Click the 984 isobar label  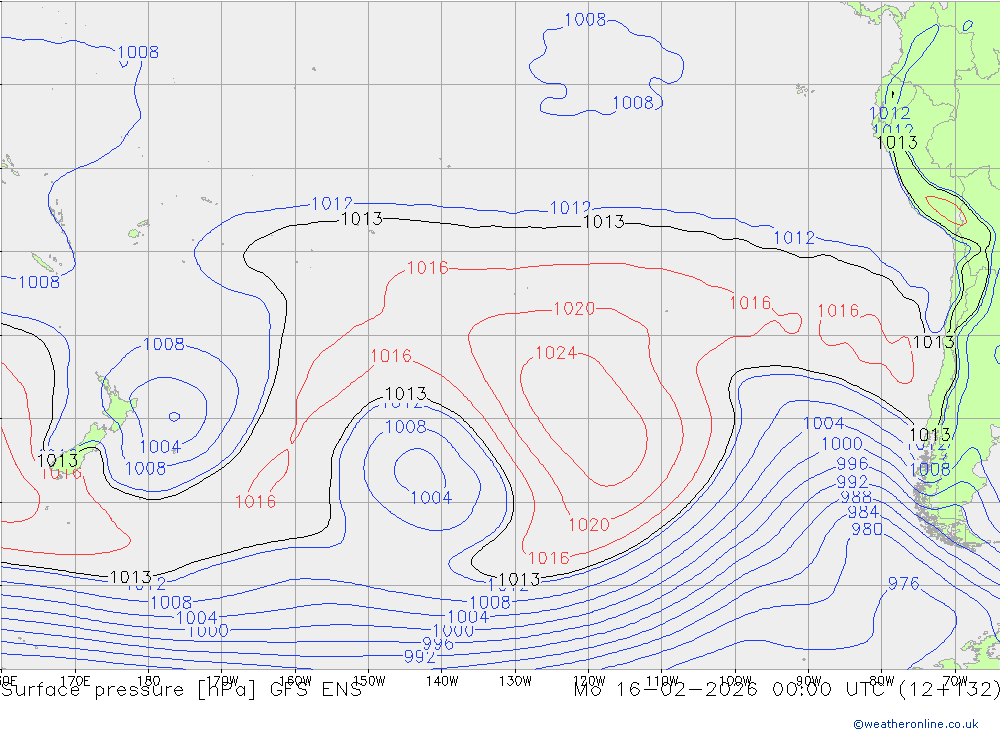pos(863,512)
